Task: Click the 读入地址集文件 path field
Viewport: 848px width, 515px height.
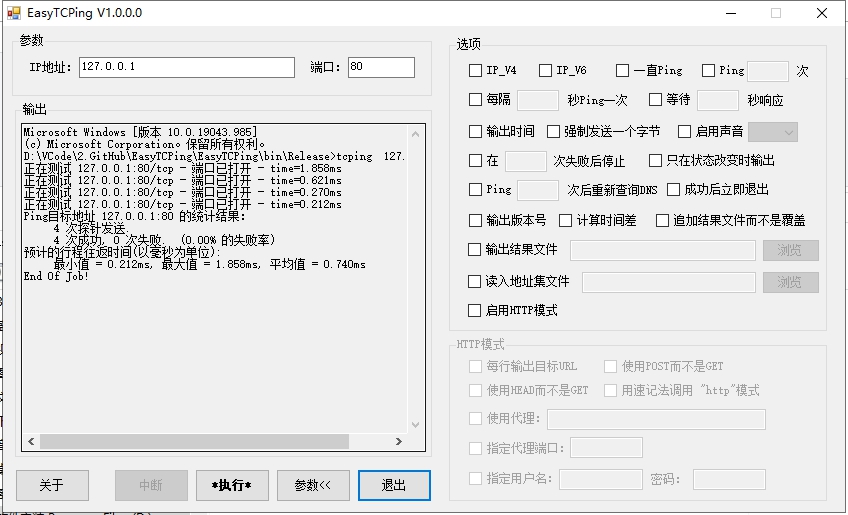Action: click(669, 282)
